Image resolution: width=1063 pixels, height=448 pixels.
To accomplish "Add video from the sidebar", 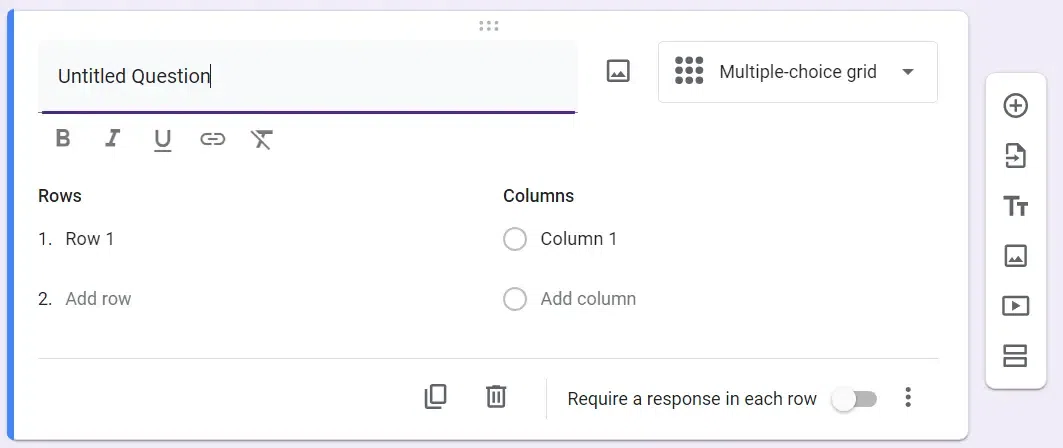I will [x=1015, y=306].
